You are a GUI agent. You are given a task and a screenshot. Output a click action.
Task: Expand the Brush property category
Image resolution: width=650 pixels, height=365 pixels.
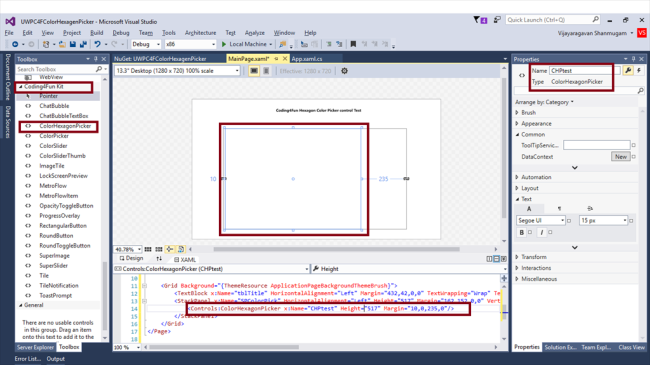tap(529, 112)
